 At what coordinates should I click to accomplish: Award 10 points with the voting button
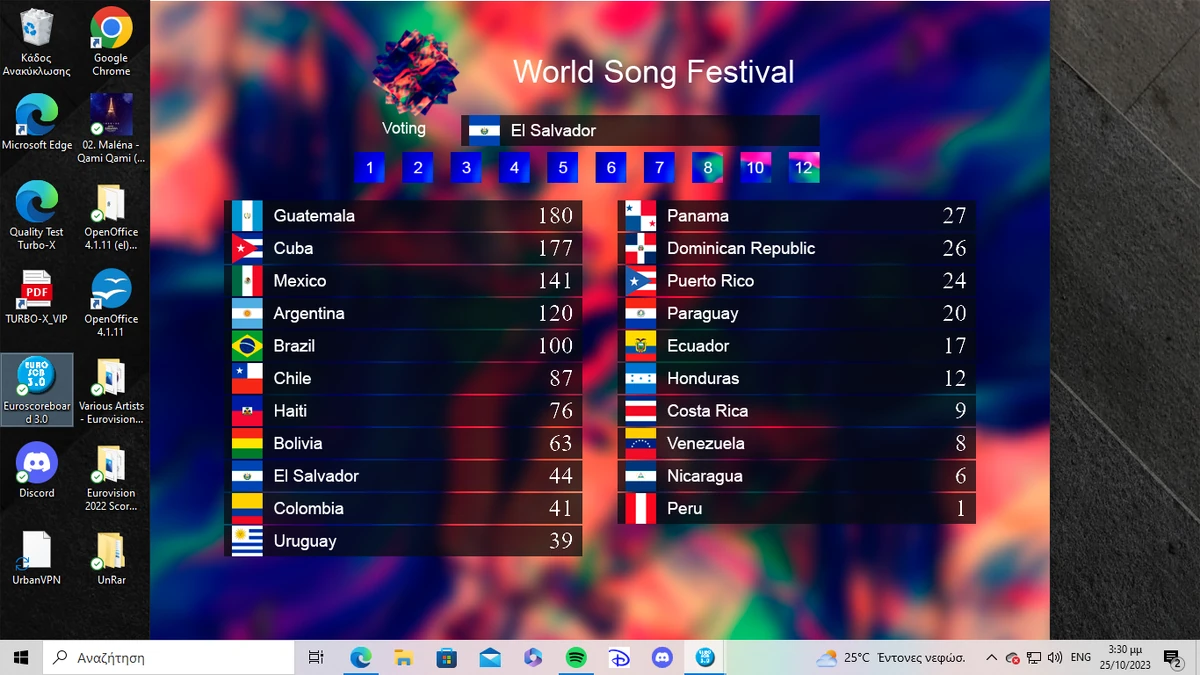click(x=755, y=167)
